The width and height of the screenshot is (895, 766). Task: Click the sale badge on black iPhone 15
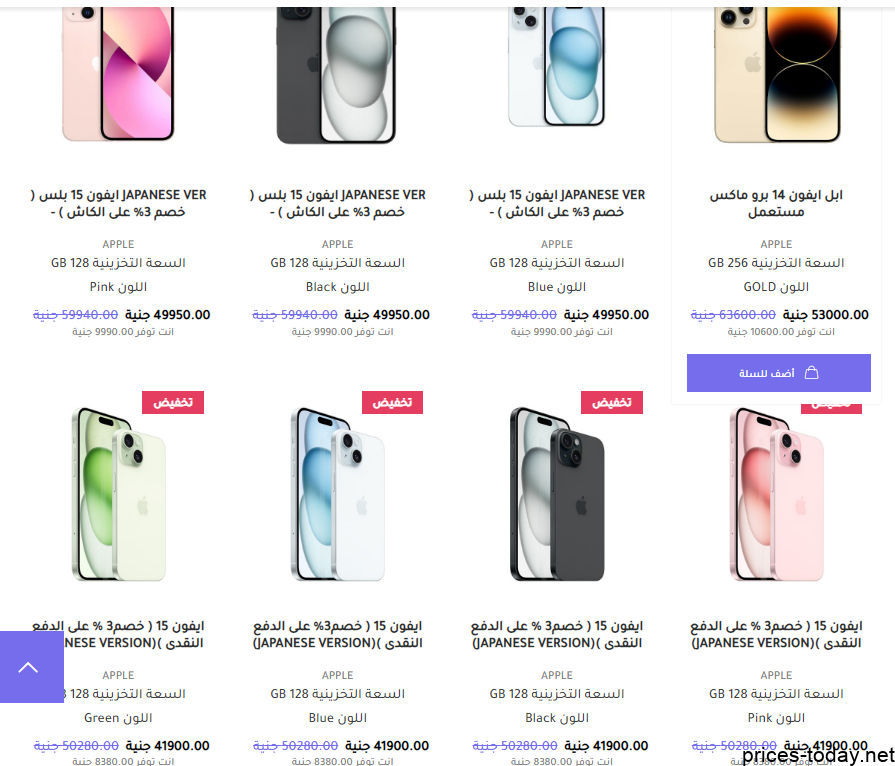(612, 402)
